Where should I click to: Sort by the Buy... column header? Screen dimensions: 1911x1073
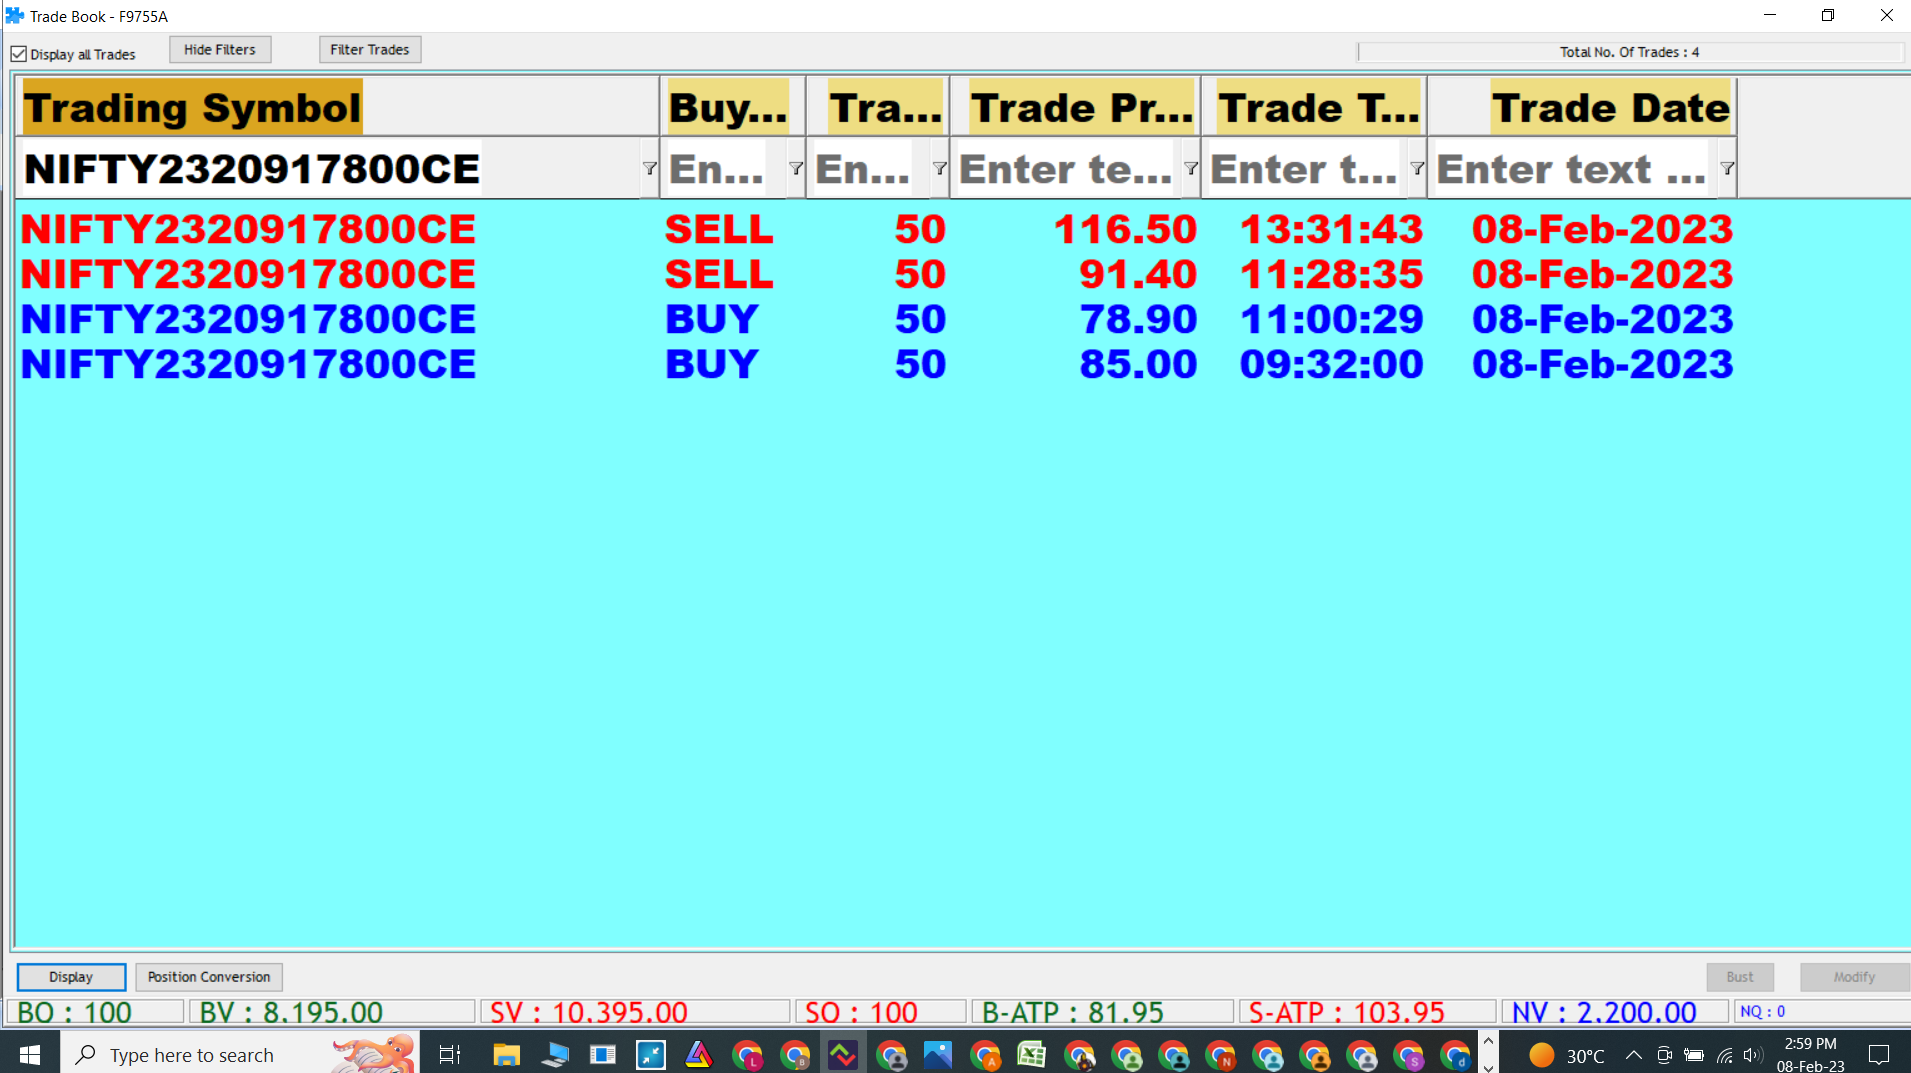click(x=733, y=107)
